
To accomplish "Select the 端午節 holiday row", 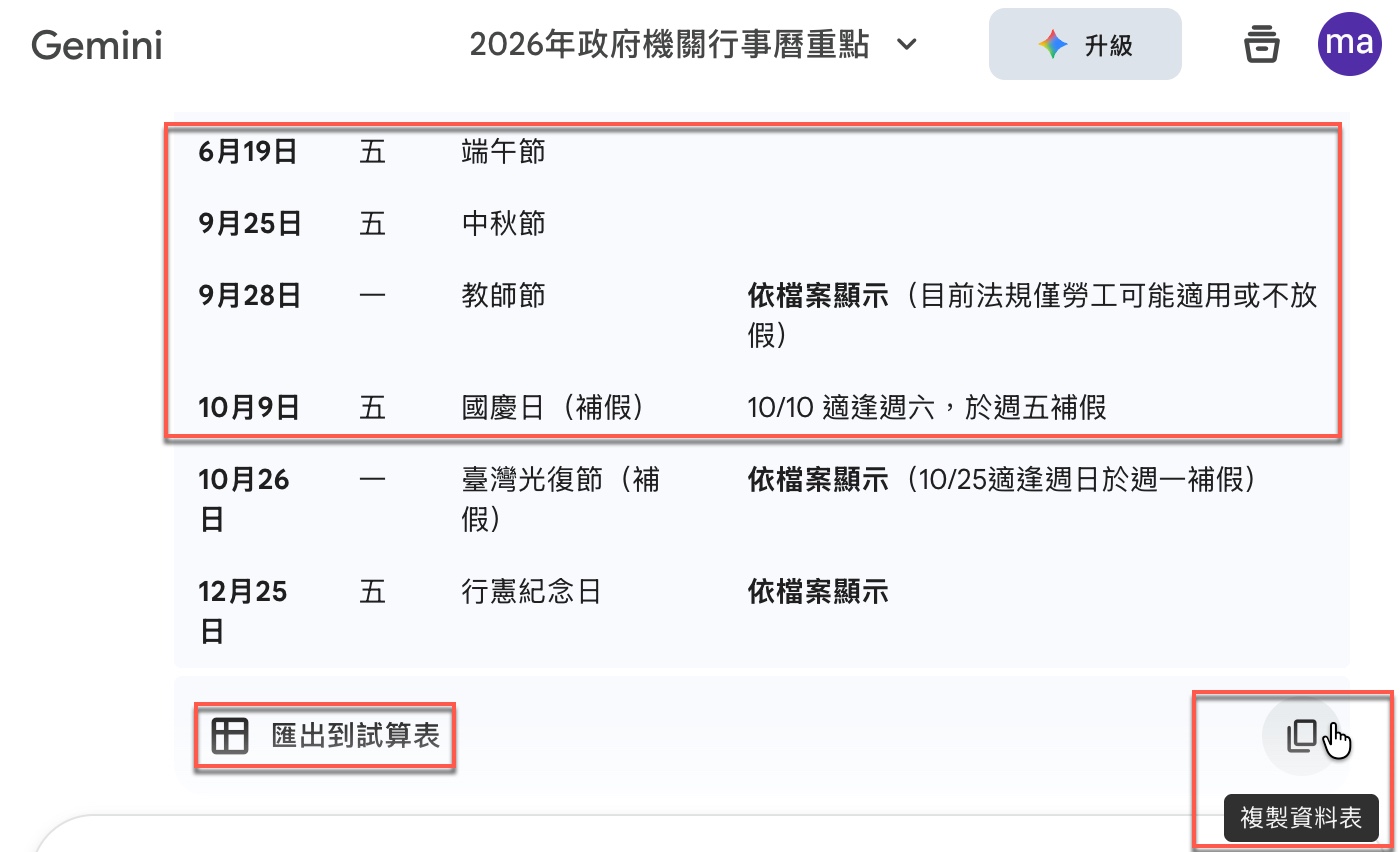I will click(503, 151).
